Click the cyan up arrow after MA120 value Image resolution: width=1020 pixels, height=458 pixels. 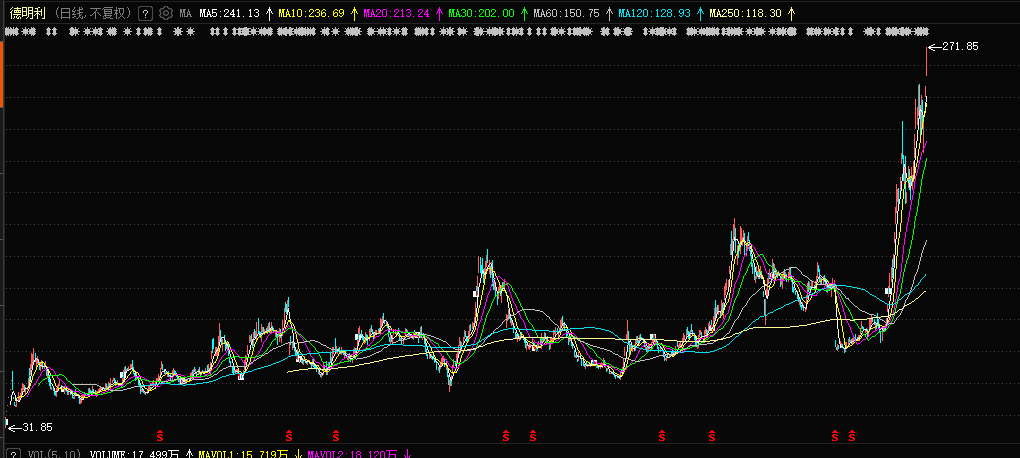pos(699,14)
